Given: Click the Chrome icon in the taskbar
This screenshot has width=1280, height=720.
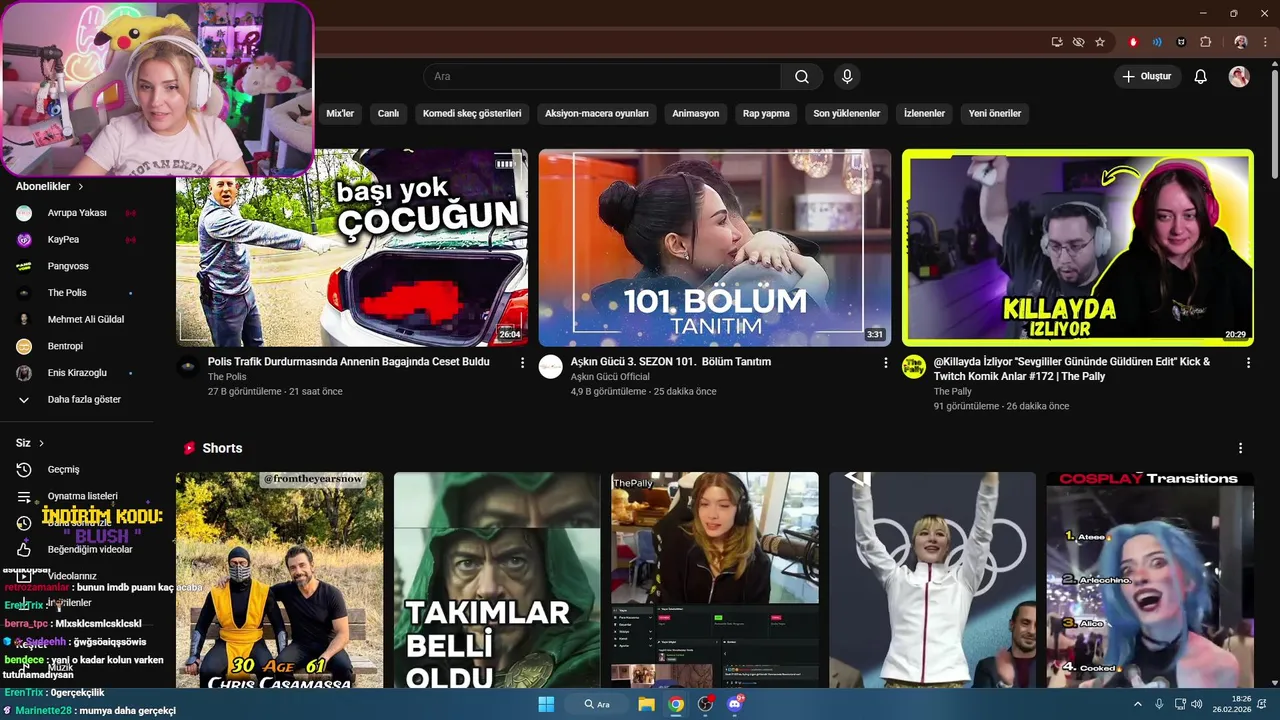Looking at the screenshot, I should pos(676,704).
